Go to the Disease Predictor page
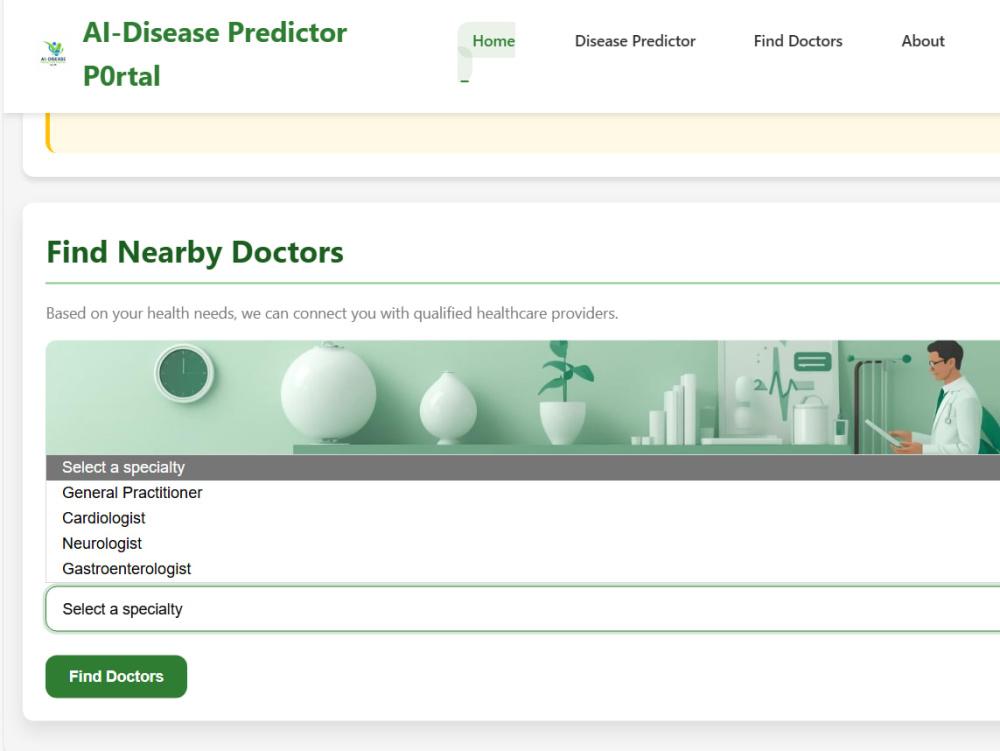1000x751 pixels. tap(635, 41)
